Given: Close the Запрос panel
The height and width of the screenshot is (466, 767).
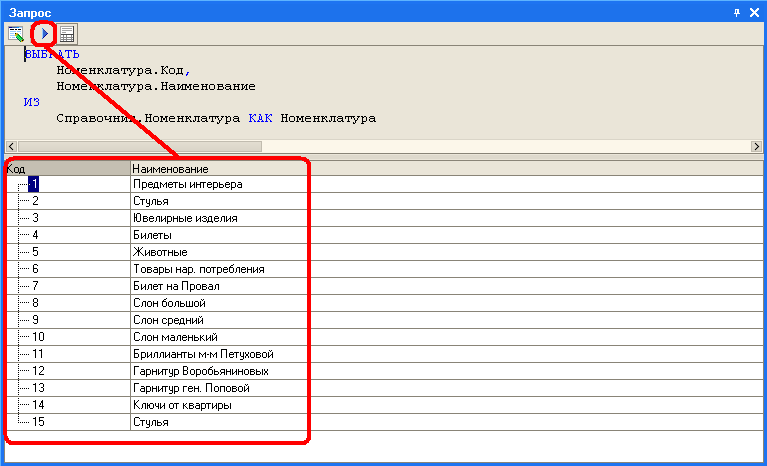Looking at the screenshot, I should (754, 13).
